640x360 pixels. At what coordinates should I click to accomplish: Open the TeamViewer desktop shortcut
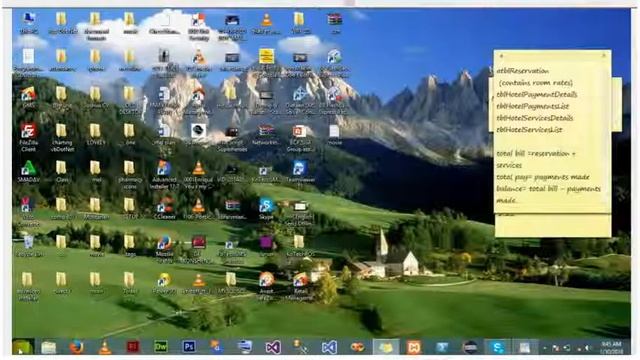[x=300, y=171]
